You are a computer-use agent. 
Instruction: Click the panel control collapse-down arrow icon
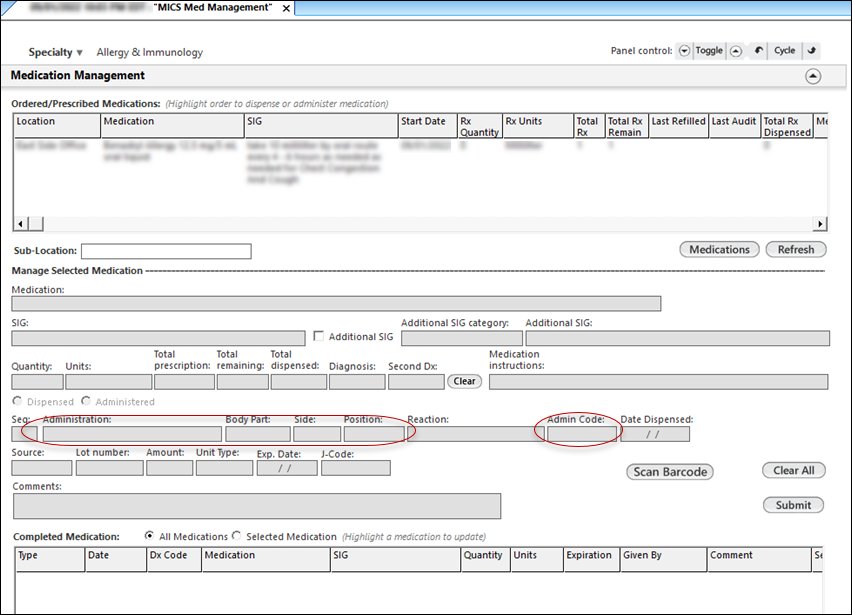pos(684,51)
